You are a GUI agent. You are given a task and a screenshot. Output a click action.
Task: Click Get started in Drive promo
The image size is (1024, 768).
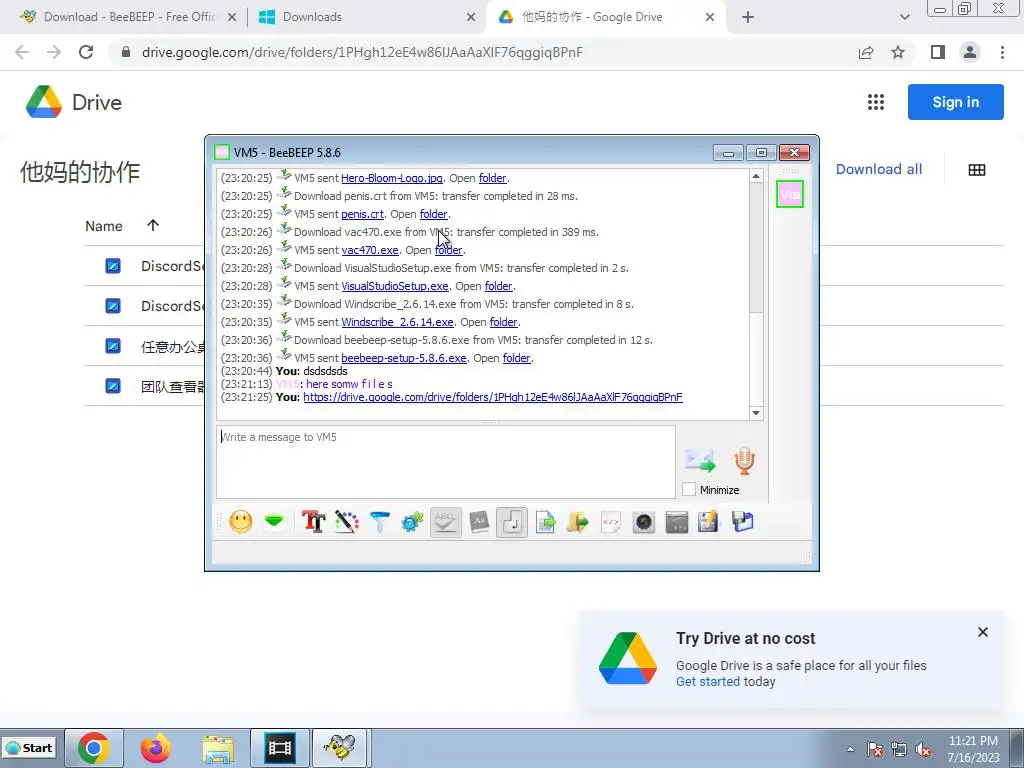[x=708, y=682]
